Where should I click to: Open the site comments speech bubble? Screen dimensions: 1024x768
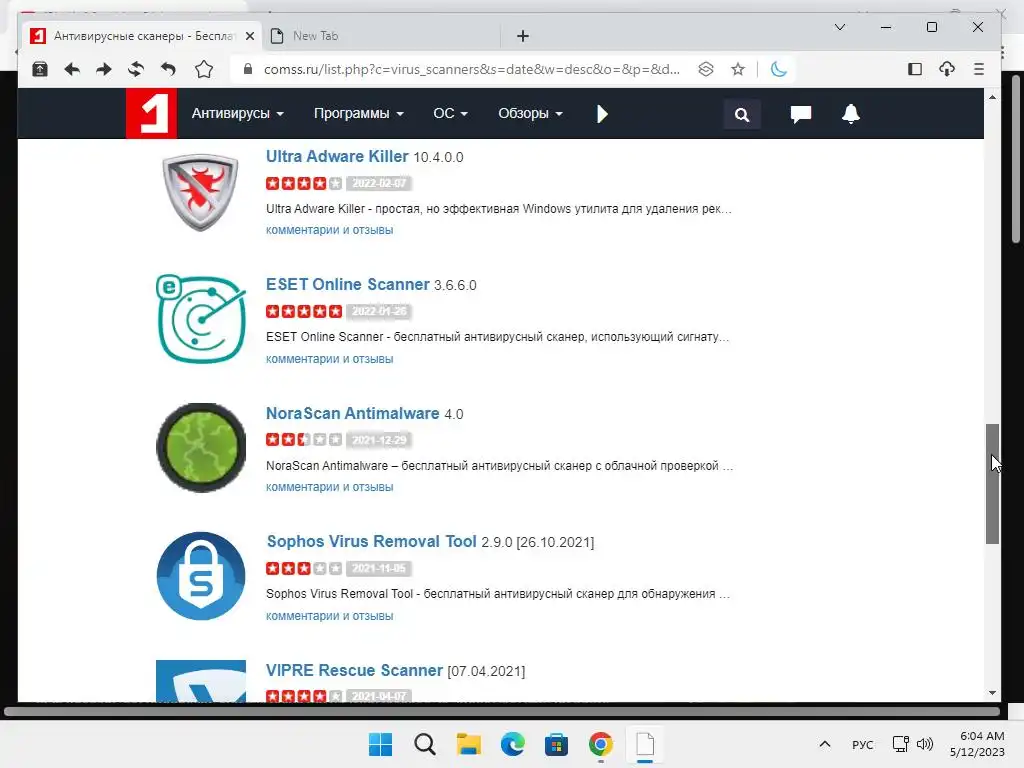tap(801, 114)
